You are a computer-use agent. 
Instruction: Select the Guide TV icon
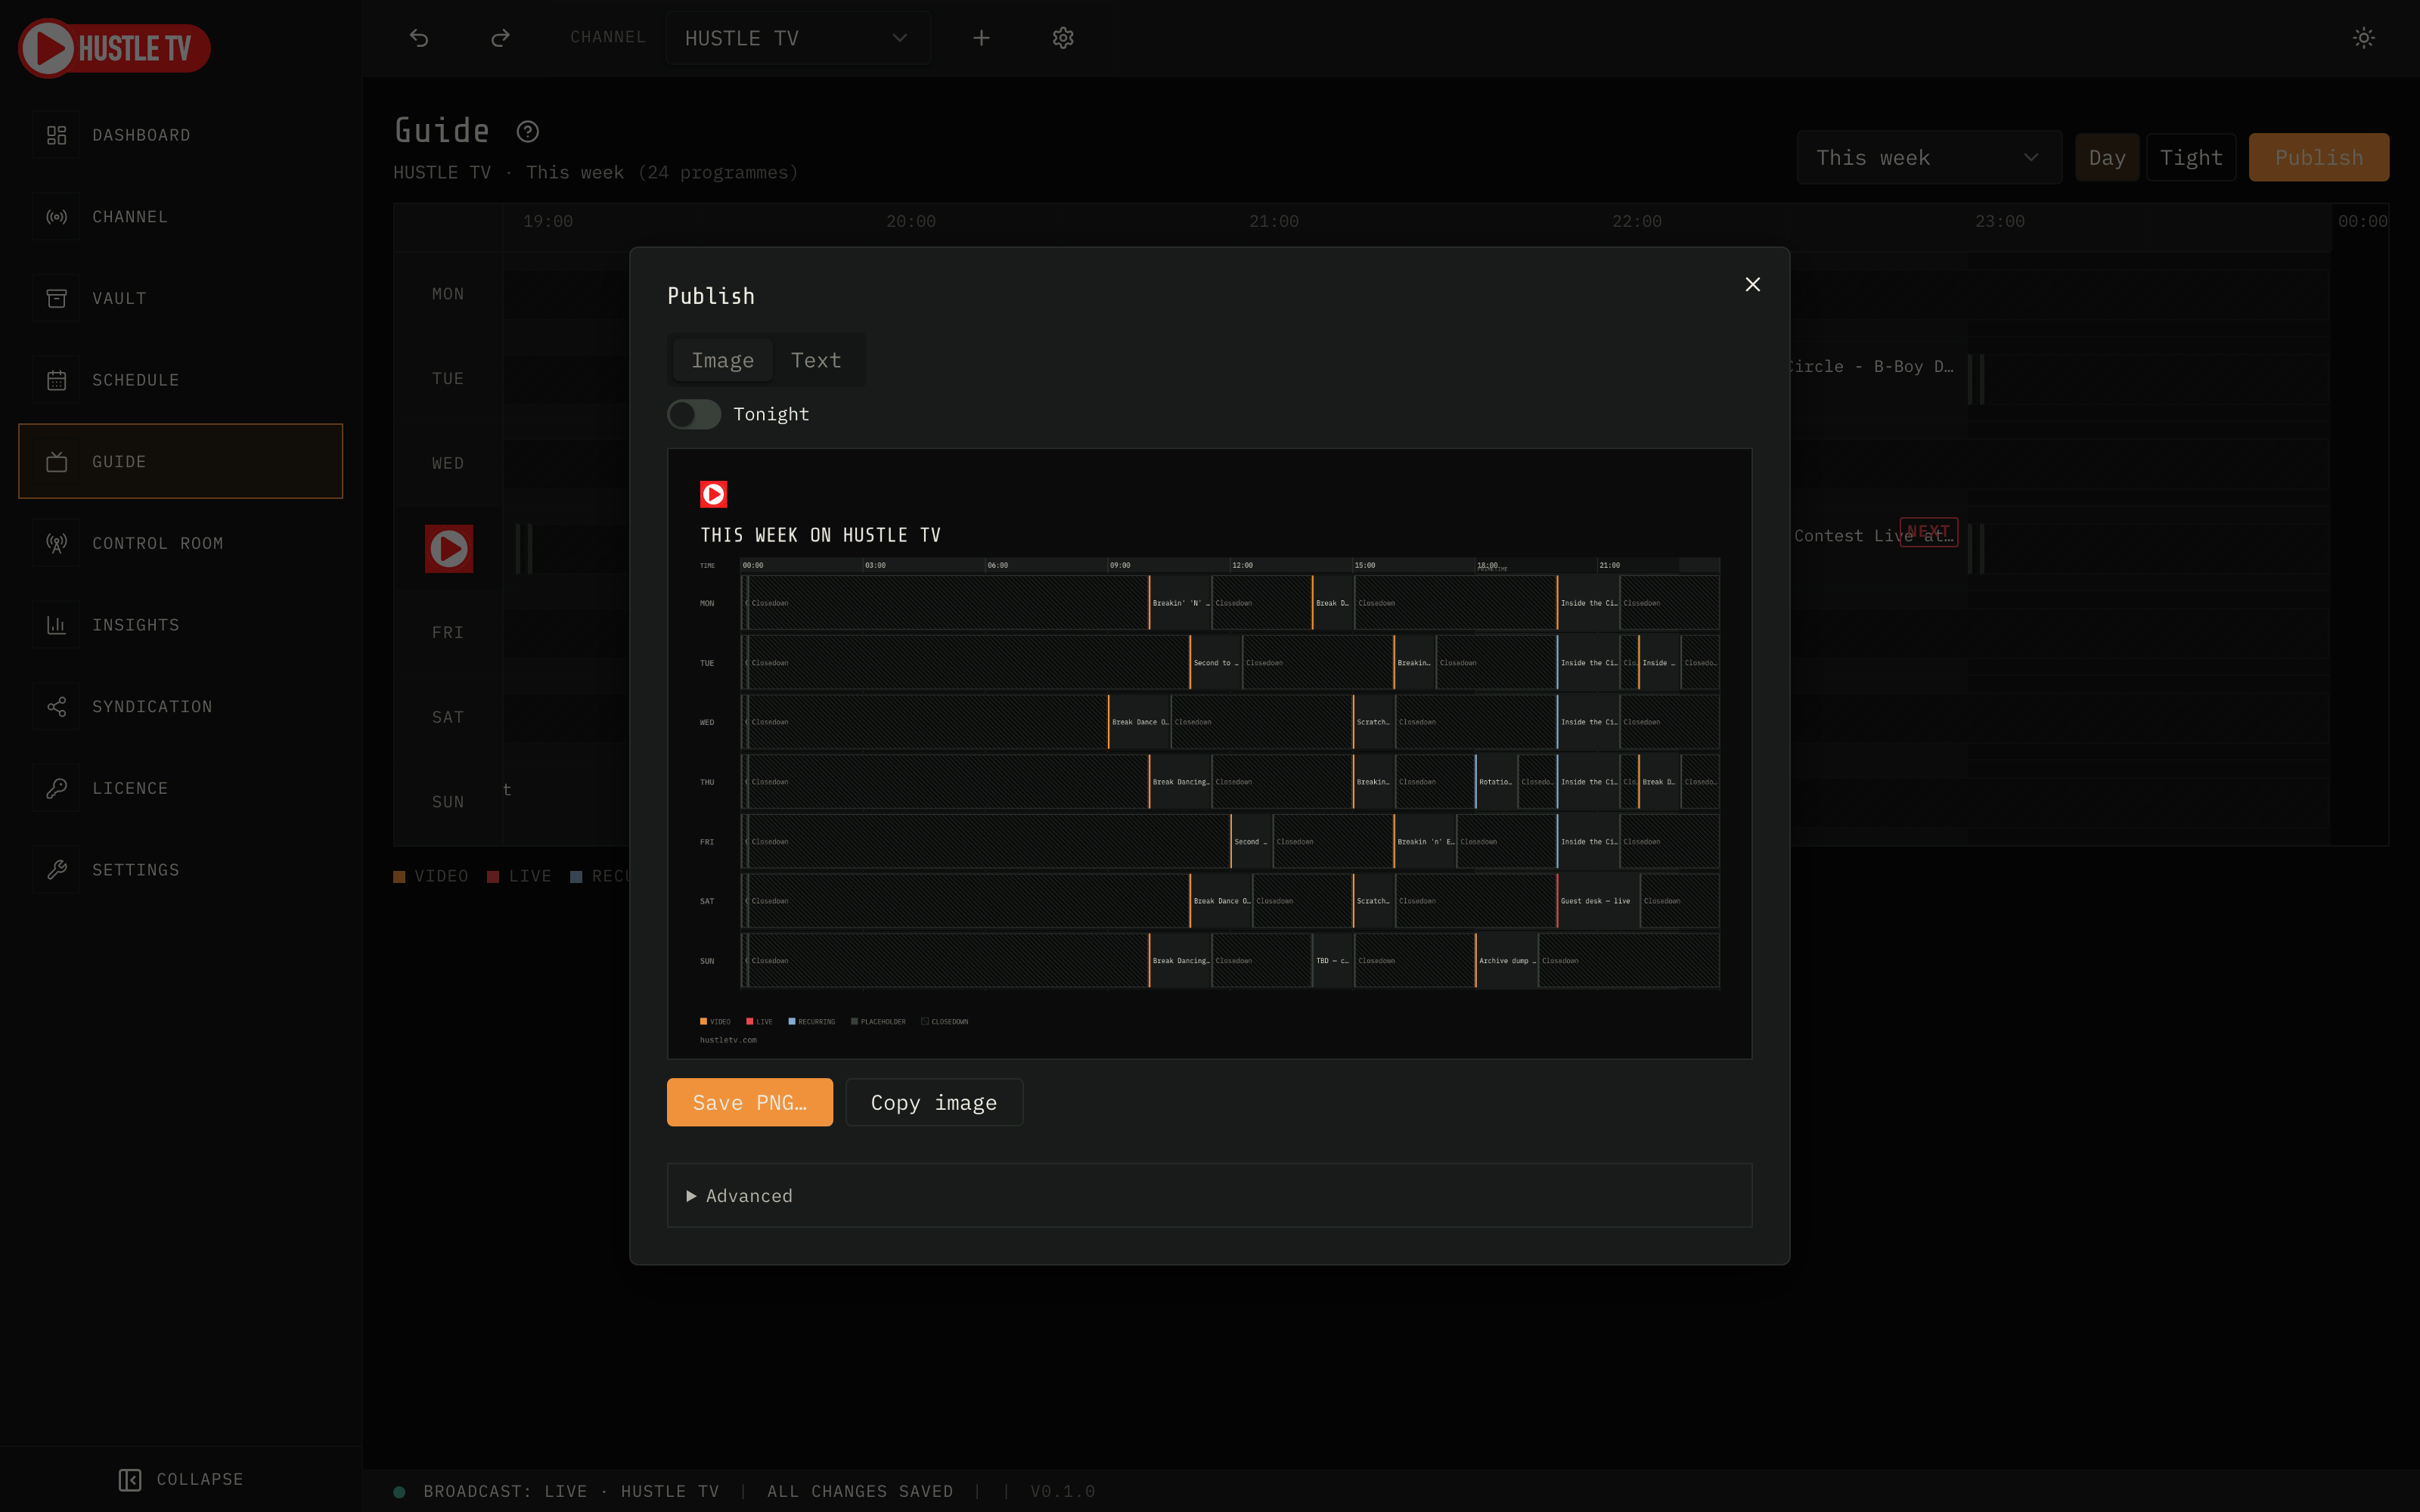57,462
